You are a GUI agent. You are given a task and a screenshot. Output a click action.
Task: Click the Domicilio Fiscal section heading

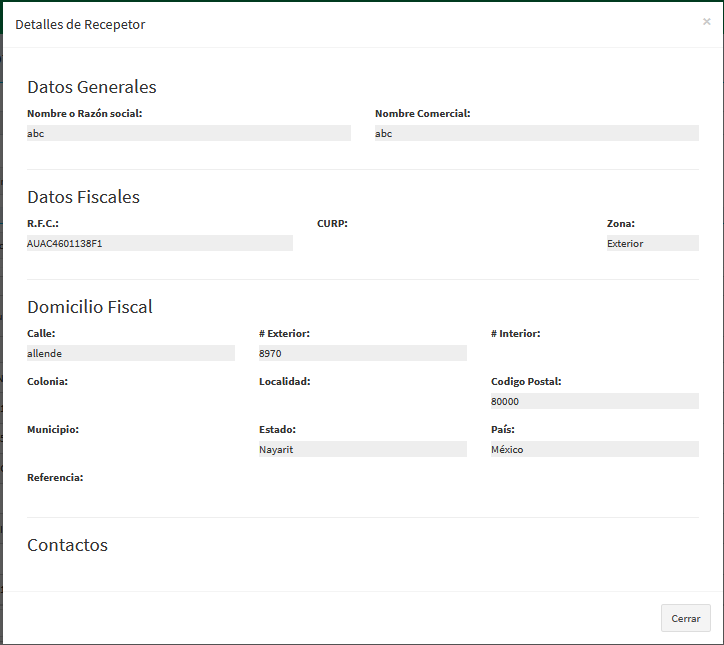(x=90, y=307)
